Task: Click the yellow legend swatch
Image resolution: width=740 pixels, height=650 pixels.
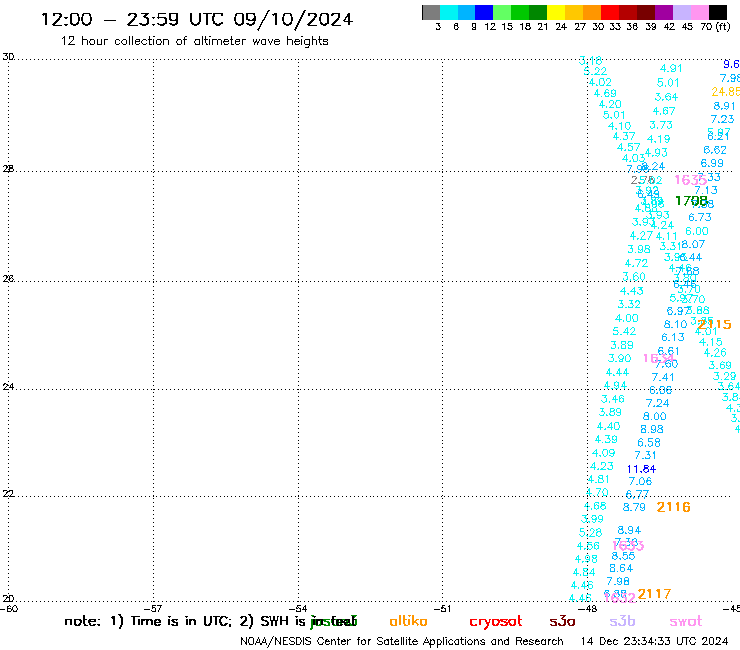Action: [556, 12]
